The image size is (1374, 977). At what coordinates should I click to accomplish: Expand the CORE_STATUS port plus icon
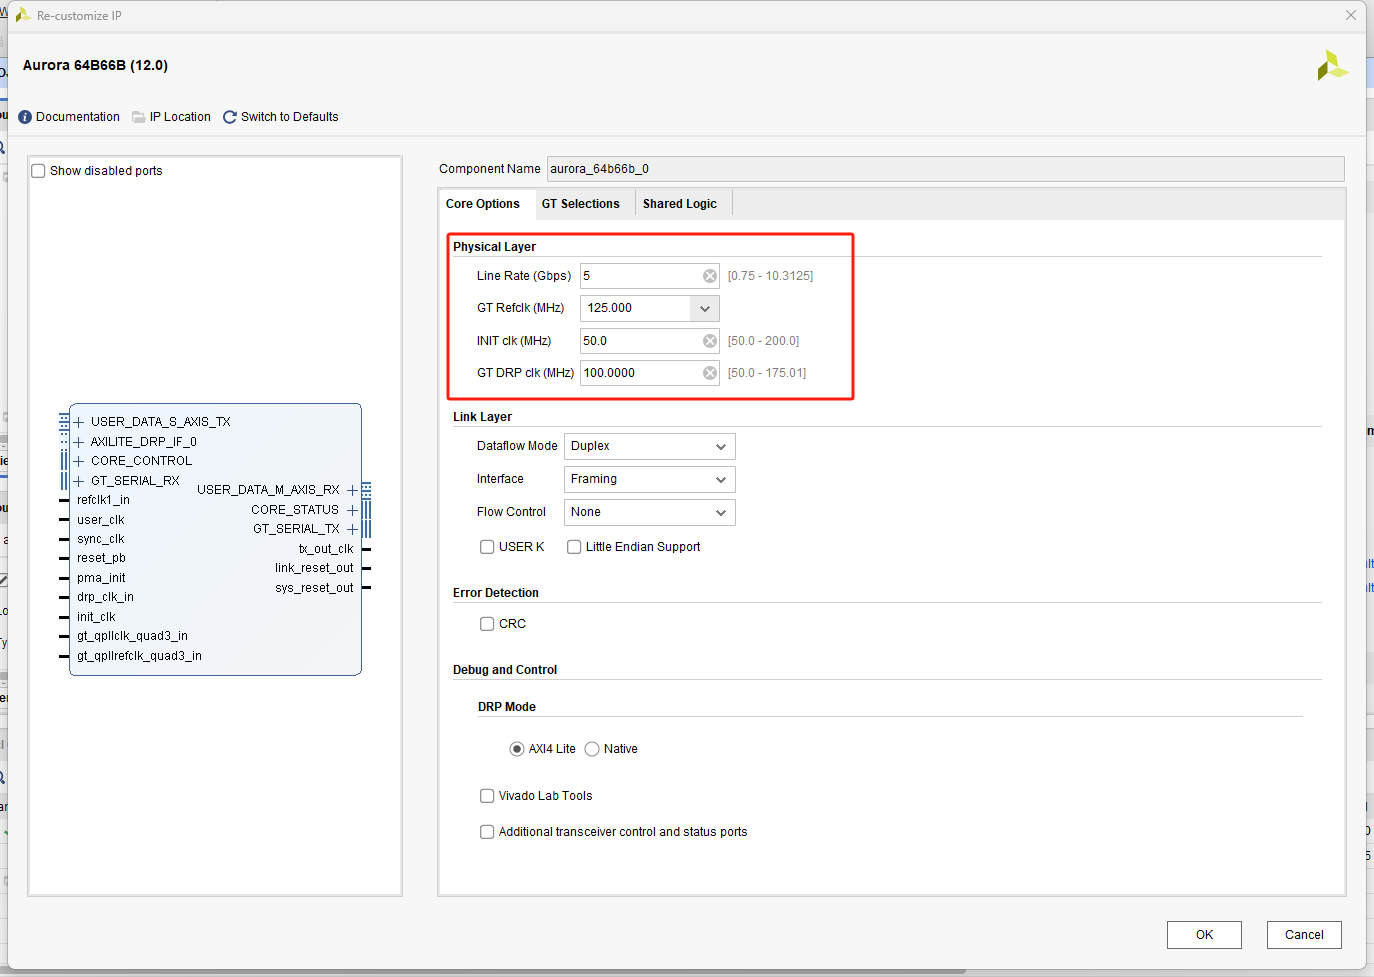point(352,510)
